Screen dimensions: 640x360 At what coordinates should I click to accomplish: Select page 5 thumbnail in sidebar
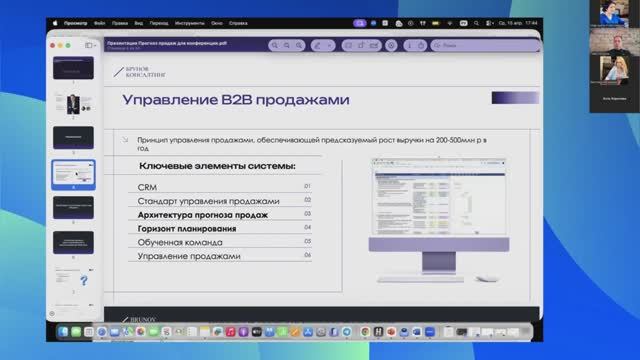(x=73, y=207)
